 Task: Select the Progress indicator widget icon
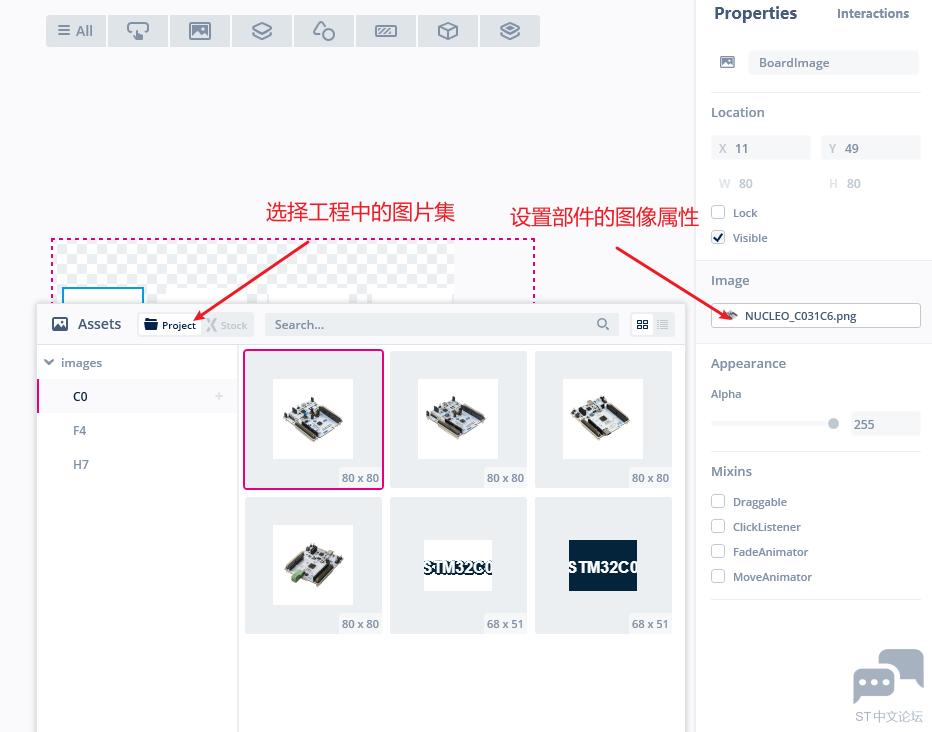click(385, 31)
